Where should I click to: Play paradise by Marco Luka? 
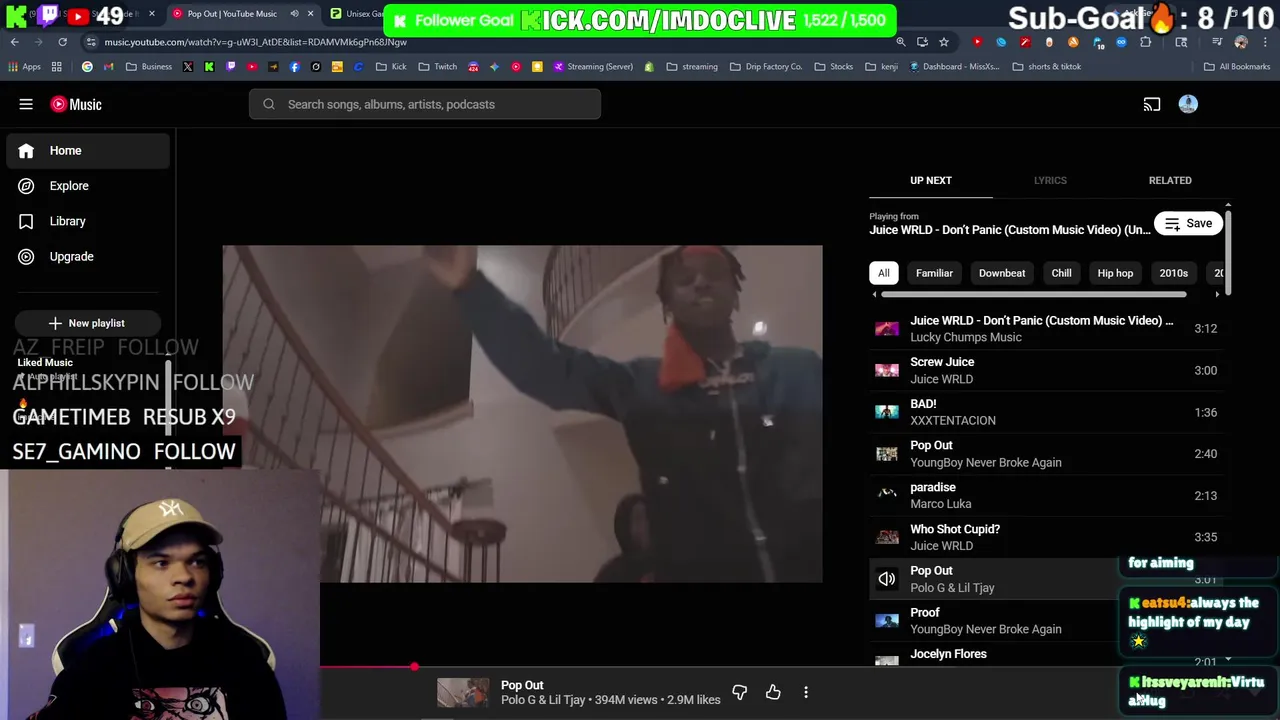(1046, 495)
